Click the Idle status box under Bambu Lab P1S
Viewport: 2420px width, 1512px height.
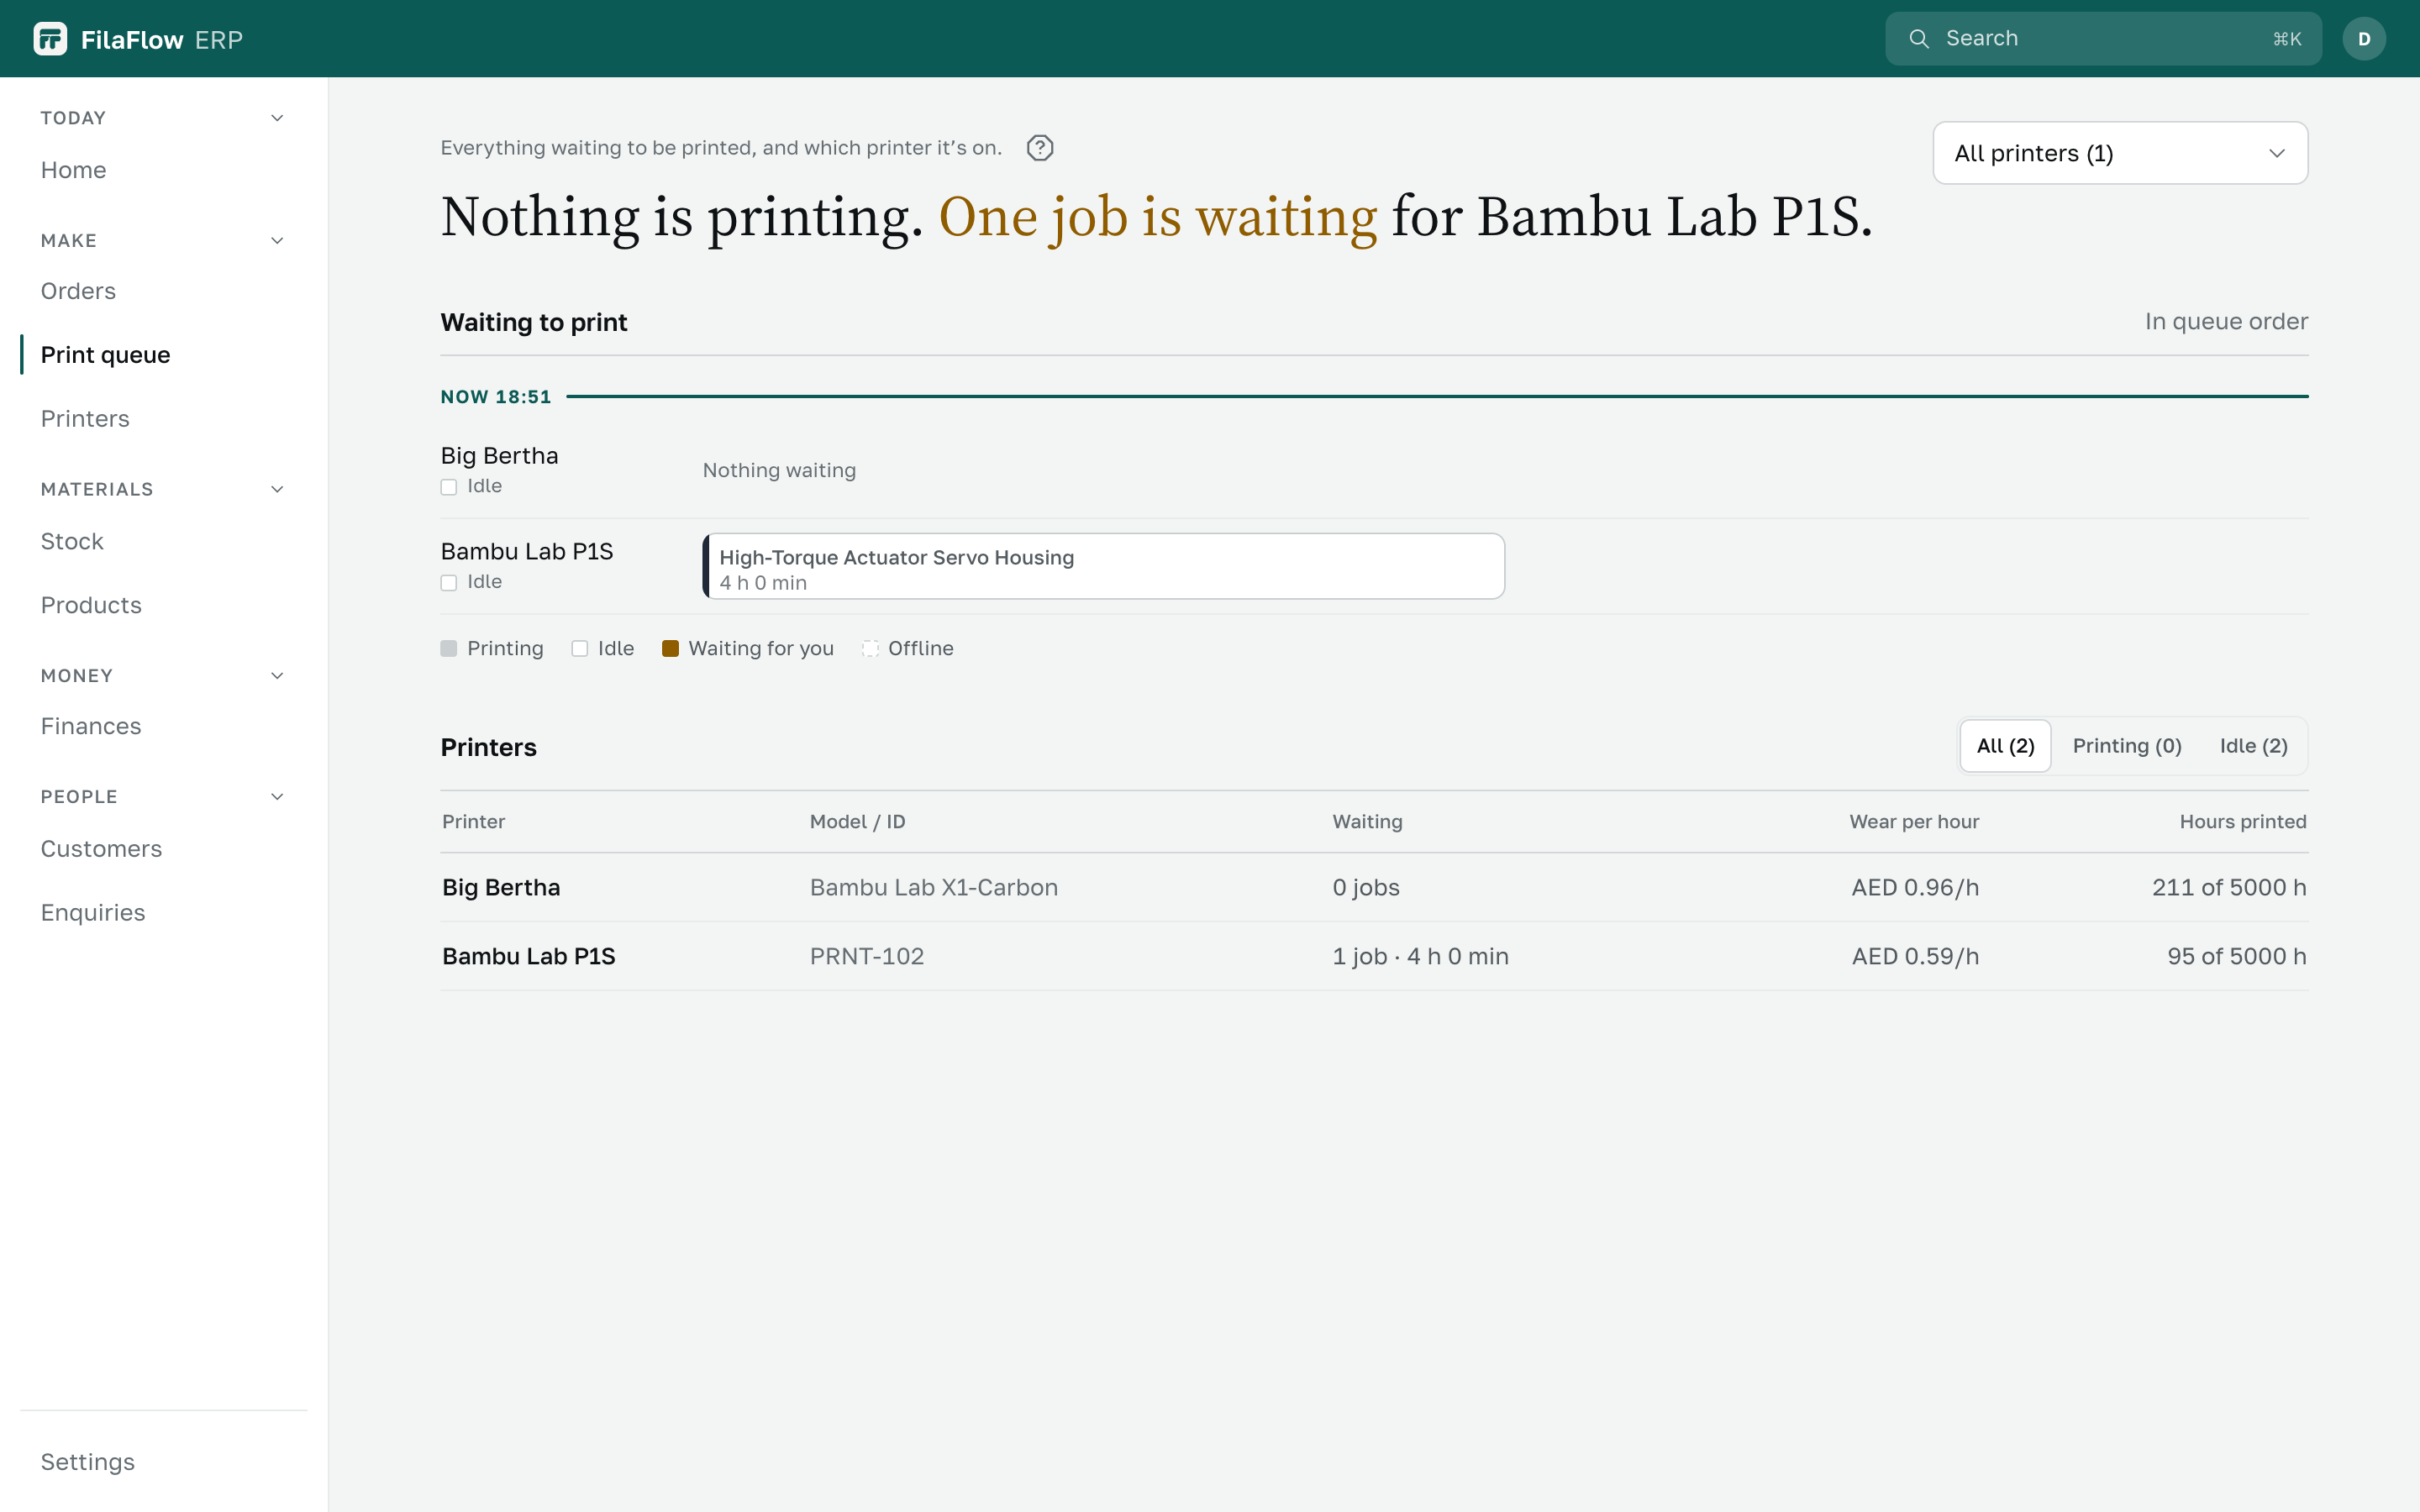[x=449, y=583]
